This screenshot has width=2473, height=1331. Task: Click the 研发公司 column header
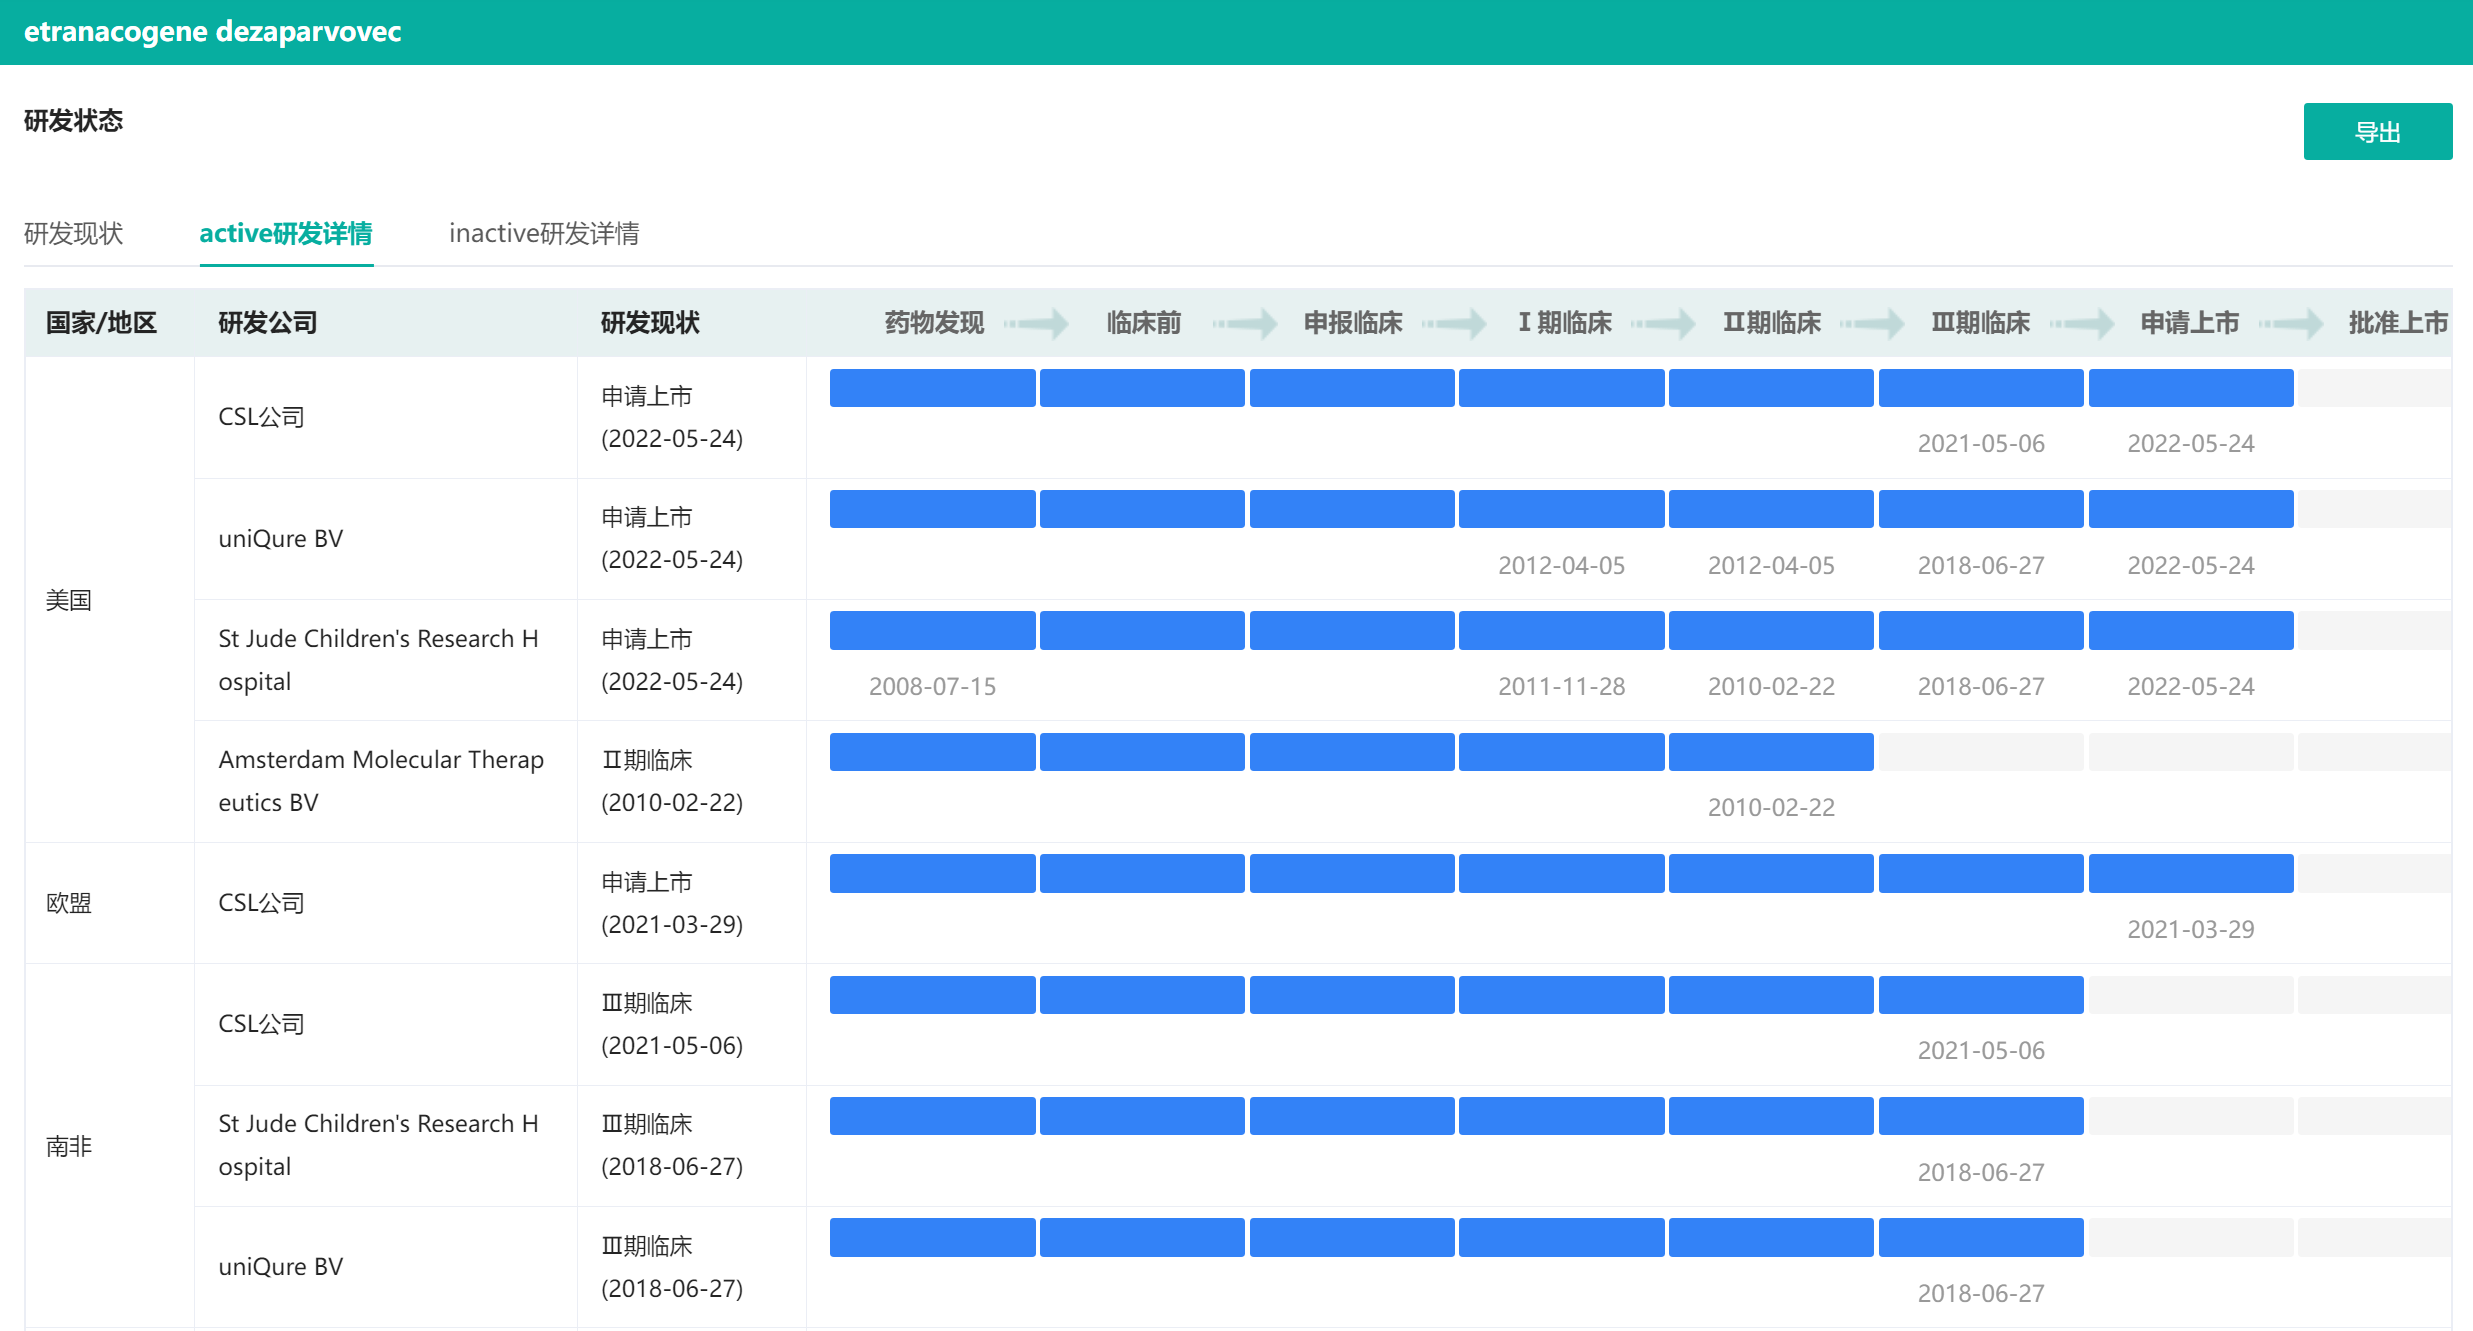click(x=268, y=323)
